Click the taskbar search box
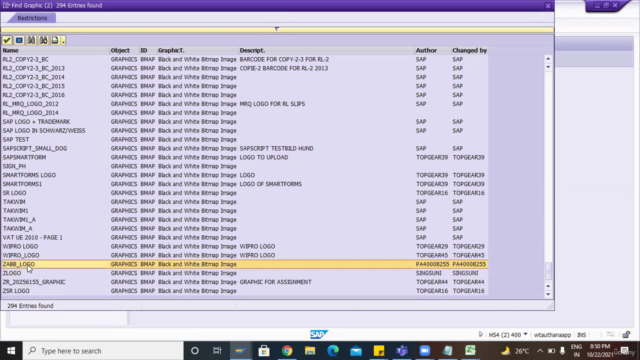The image size is (640, 360). (103, 351)
